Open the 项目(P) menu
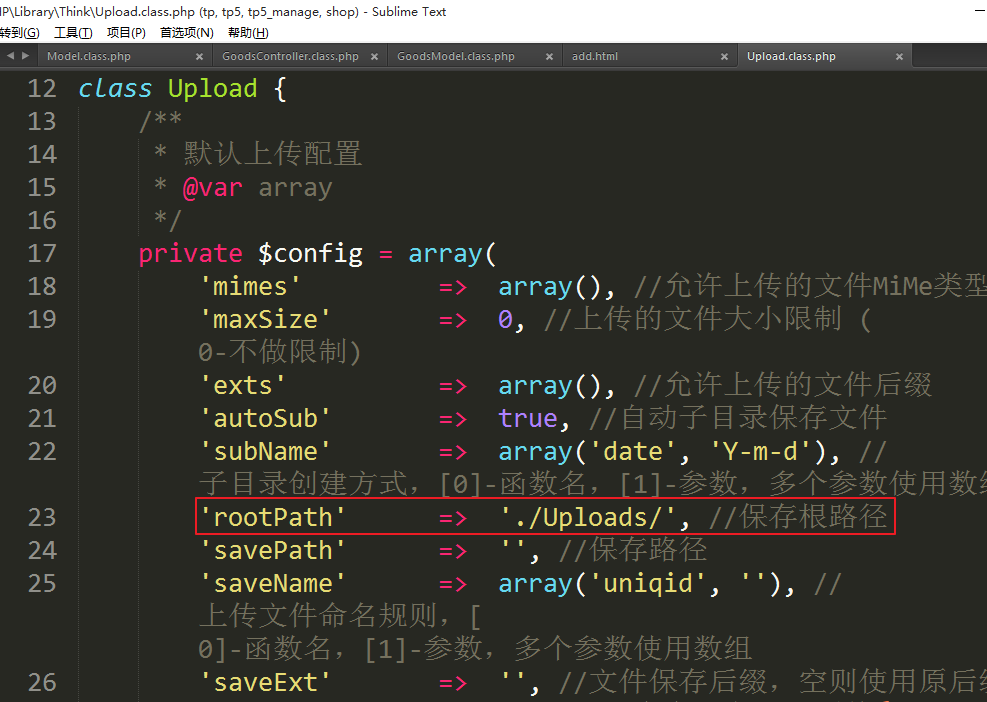The image size is (987, 702). pos(126,33)
